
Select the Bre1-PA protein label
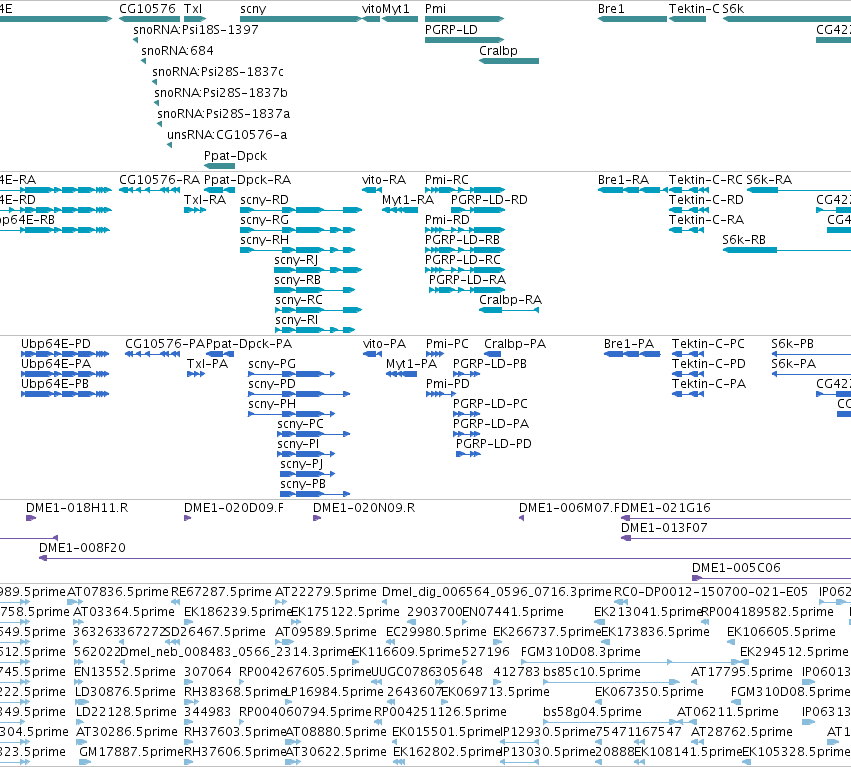(x=629, y=344)
